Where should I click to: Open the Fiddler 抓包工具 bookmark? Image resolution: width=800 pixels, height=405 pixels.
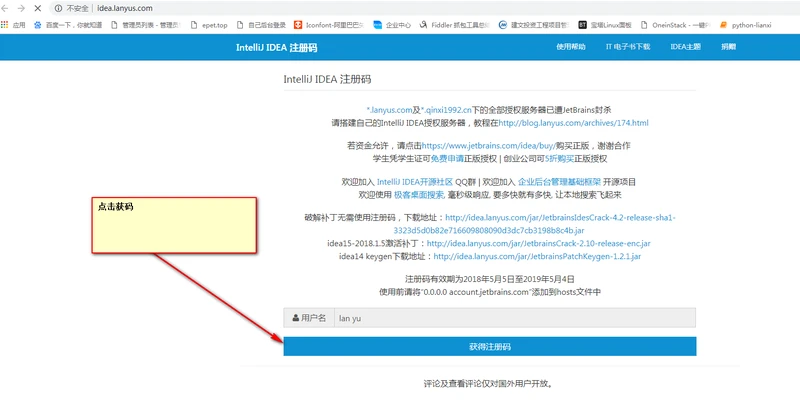[x=455, y=24]
